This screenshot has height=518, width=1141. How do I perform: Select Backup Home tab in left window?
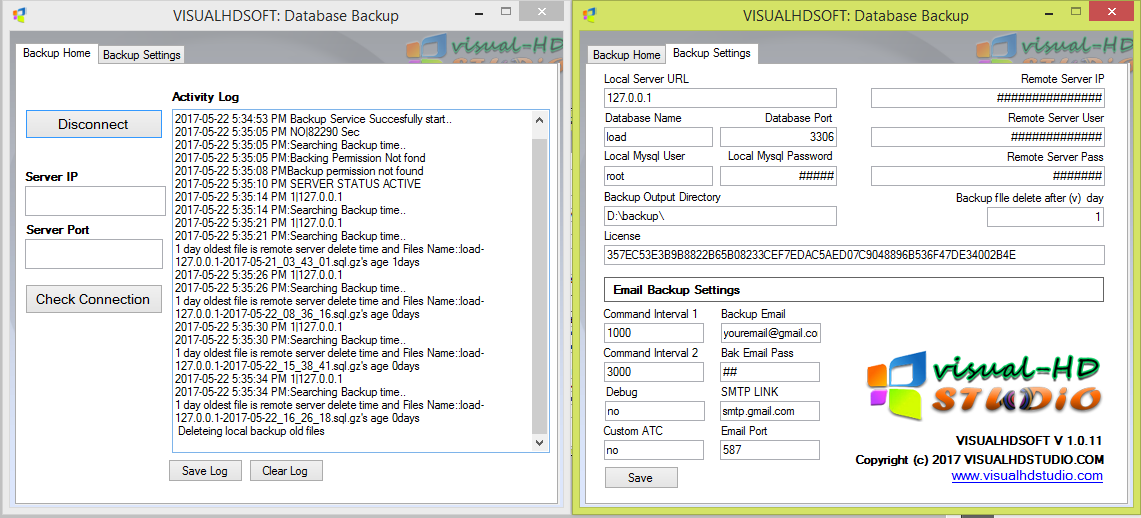[x=57, y=53]
